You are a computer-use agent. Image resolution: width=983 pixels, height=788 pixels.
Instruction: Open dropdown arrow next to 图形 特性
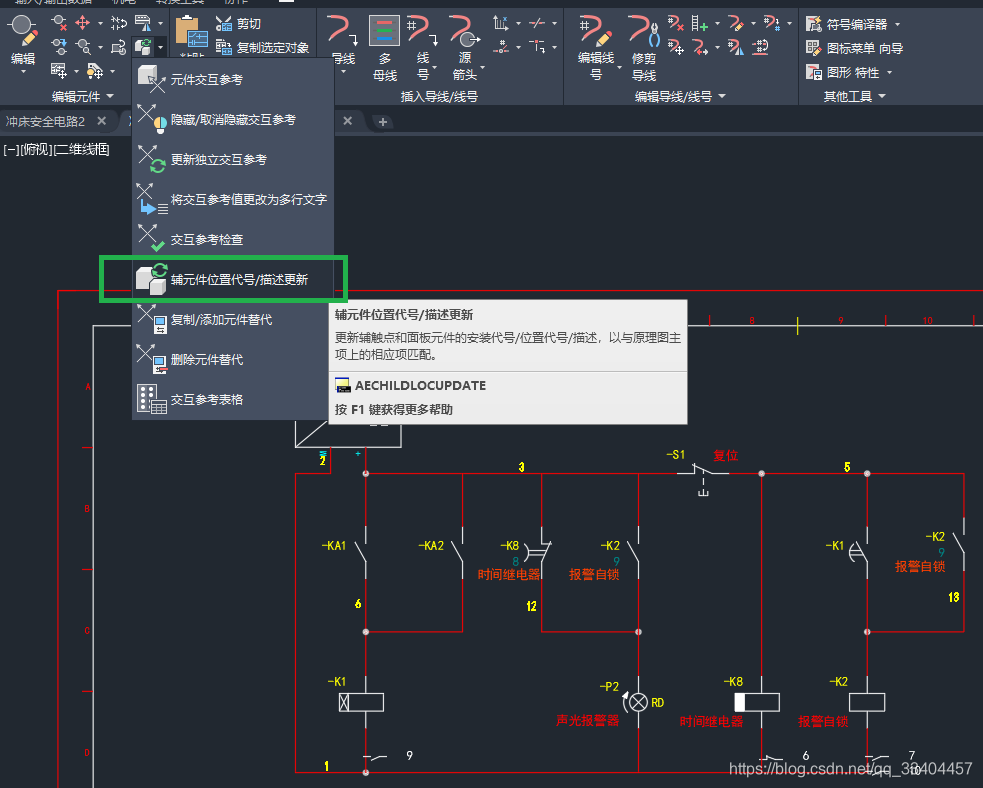[x=889, y=73]
